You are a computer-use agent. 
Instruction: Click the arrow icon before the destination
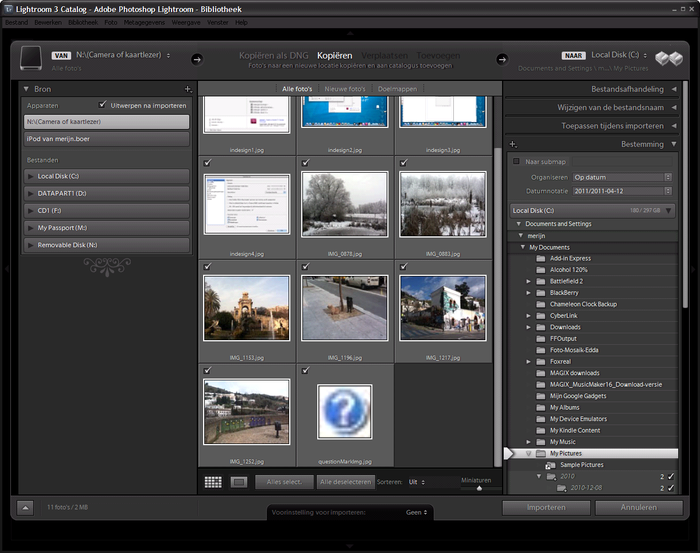(x=502, y=59)
